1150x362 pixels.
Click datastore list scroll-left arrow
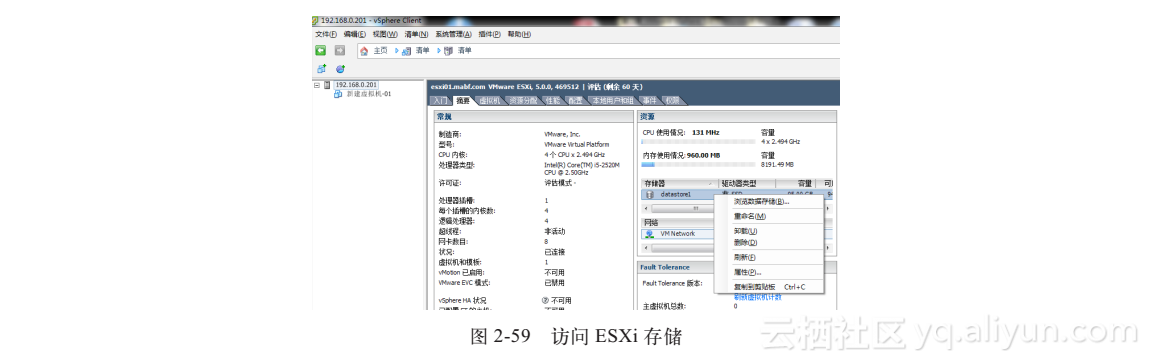[x=646, y=209]
